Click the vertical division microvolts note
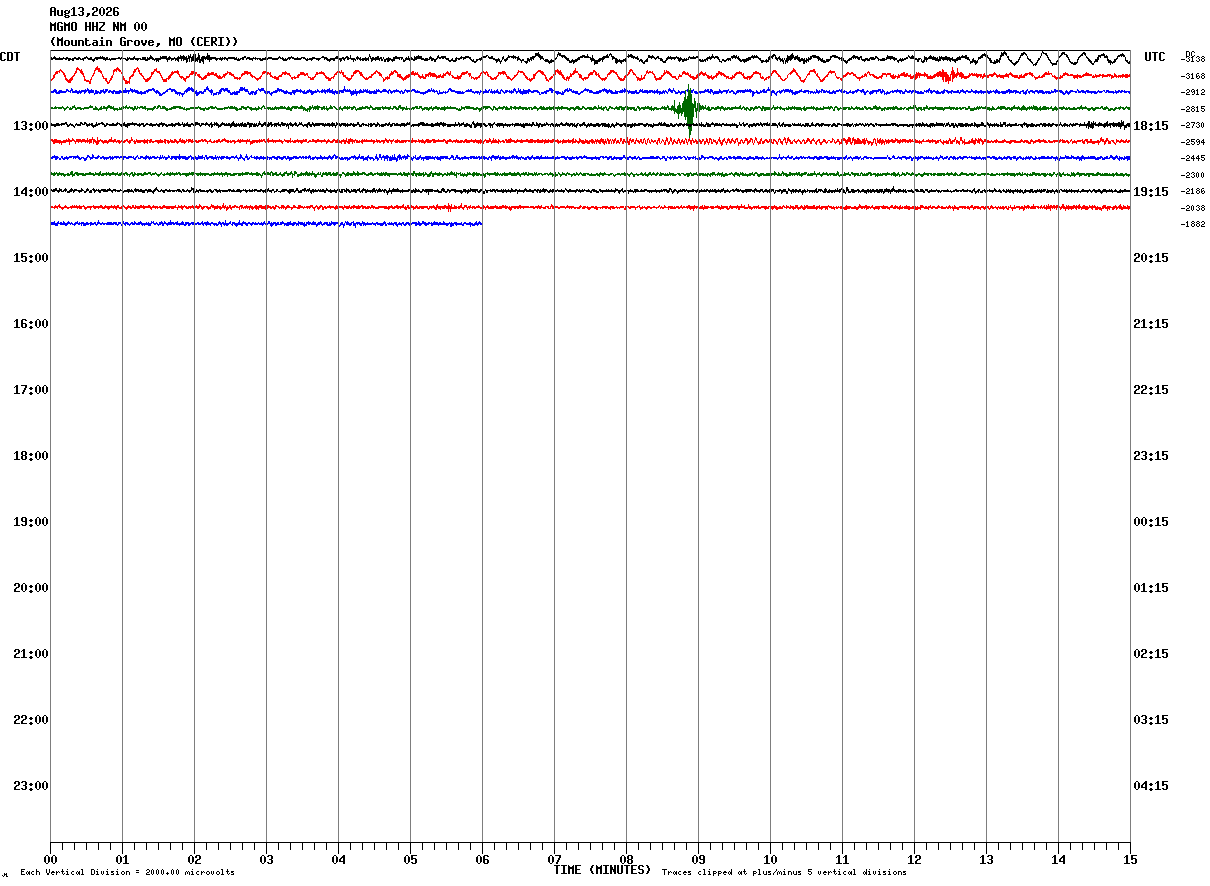The image size is (1210, 886). [x=127, y=873]
